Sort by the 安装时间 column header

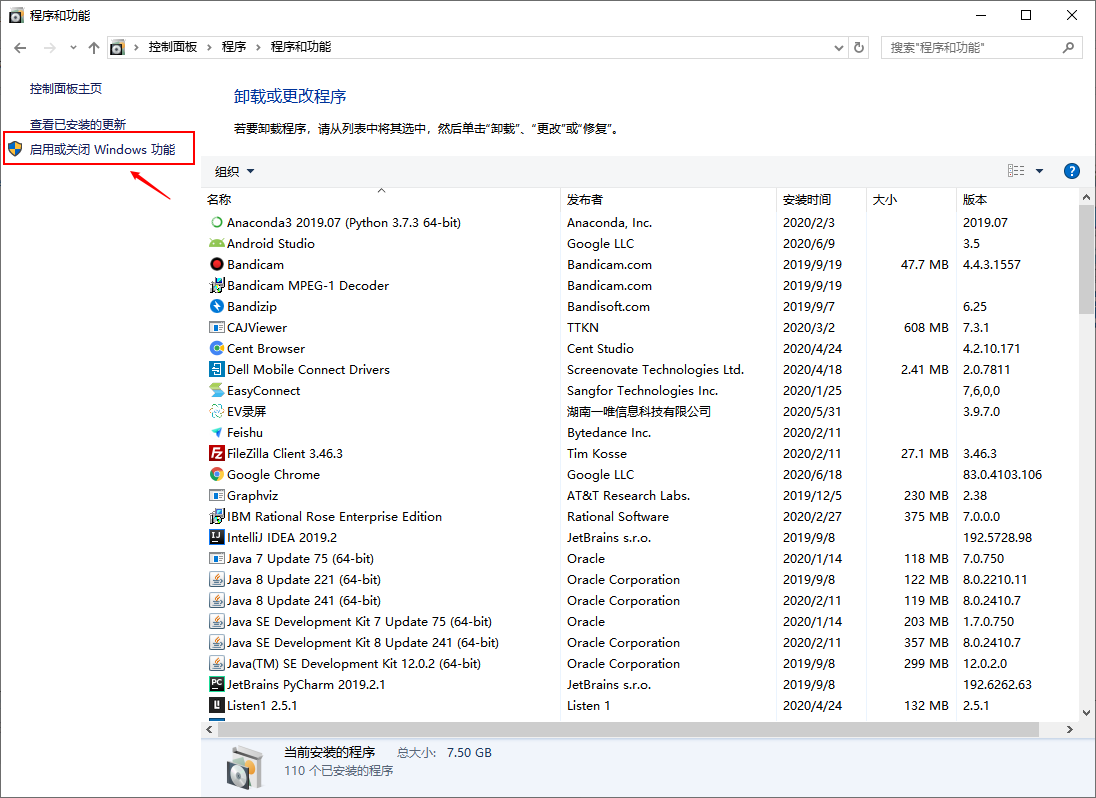[x=821, y=199]
